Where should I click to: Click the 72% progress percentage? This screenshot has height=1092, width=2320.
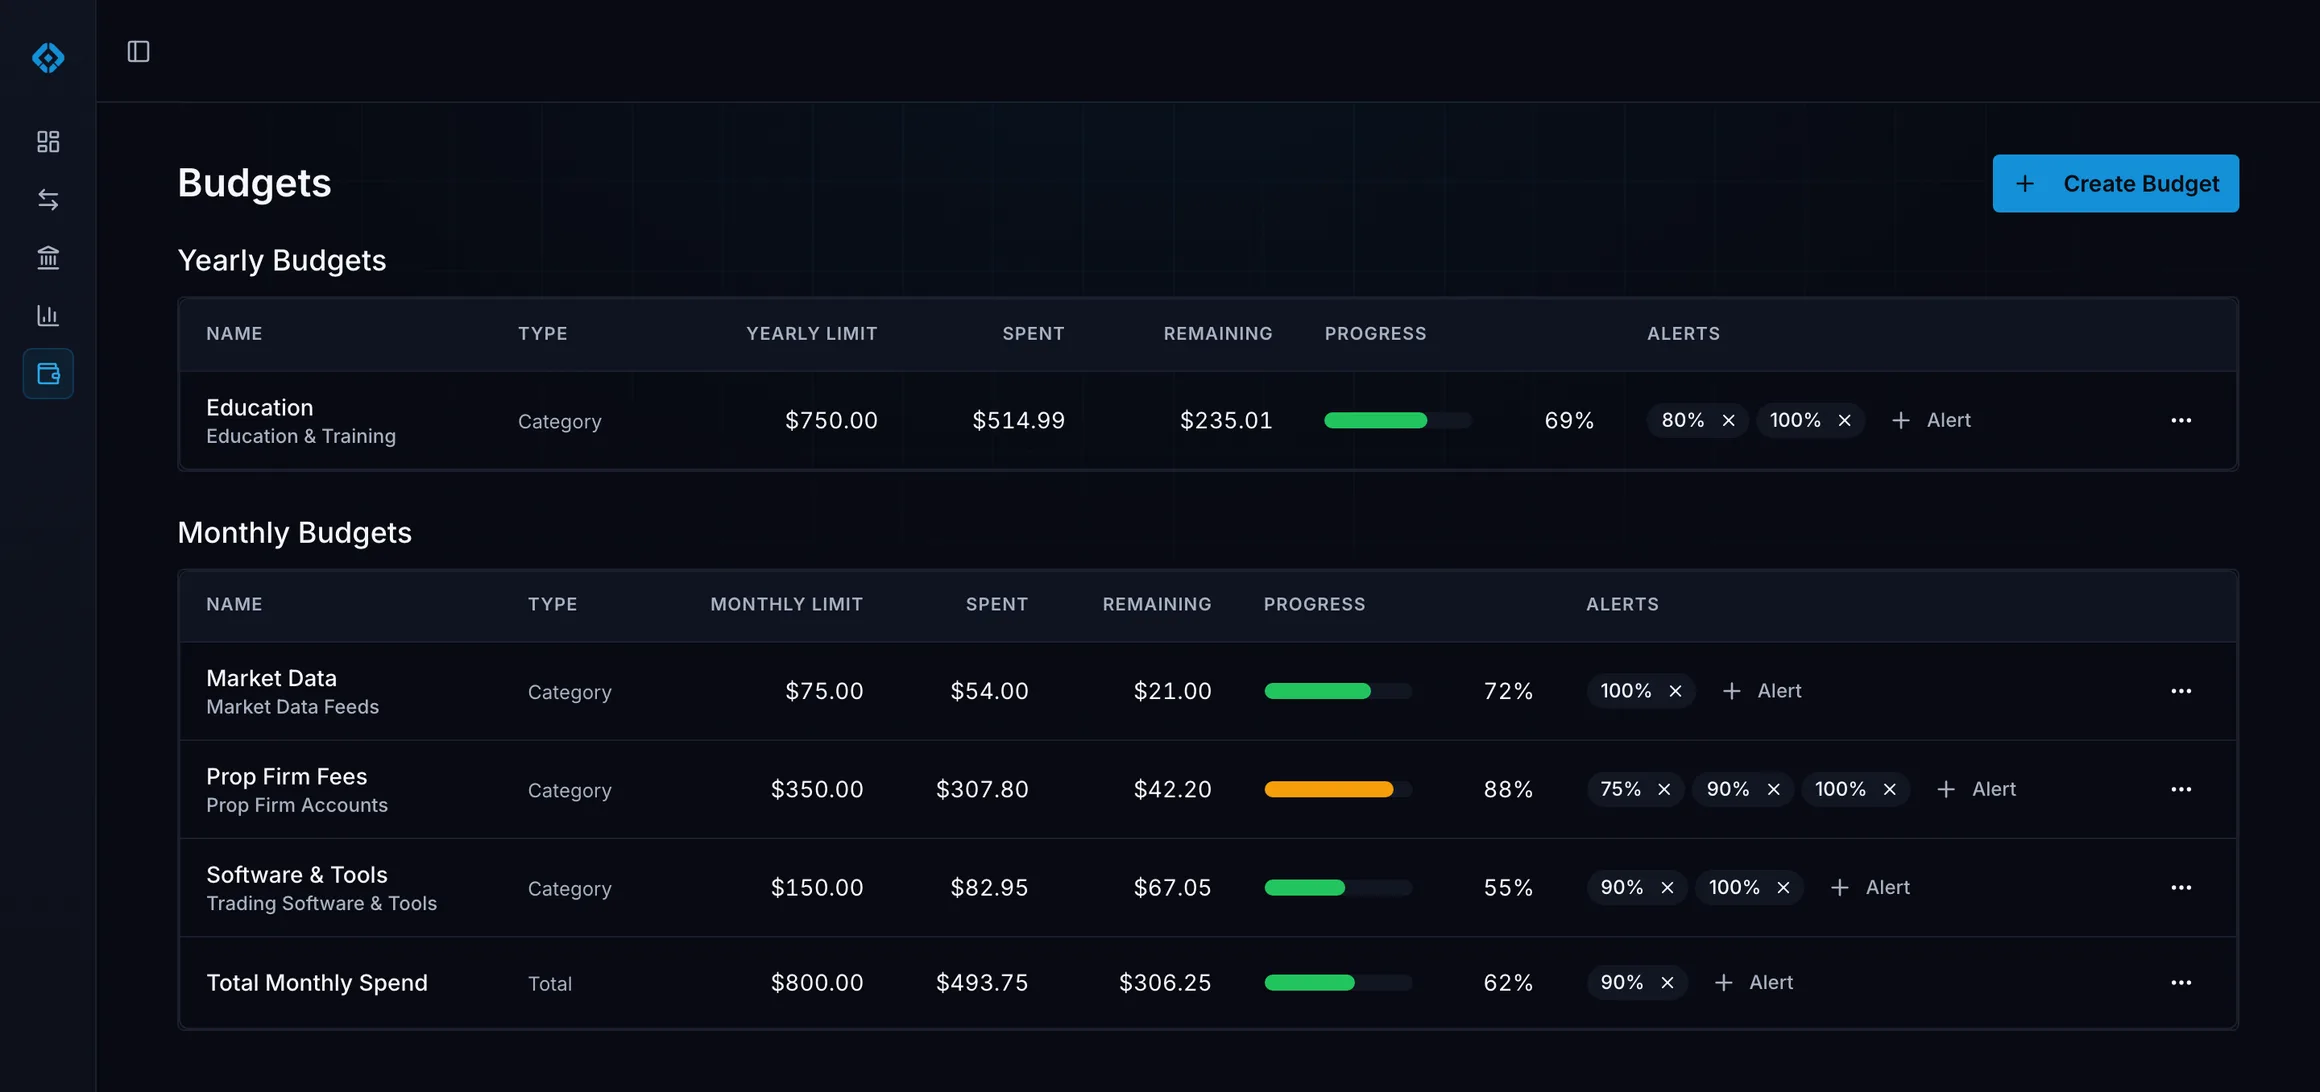click(x=1508, y=691)
